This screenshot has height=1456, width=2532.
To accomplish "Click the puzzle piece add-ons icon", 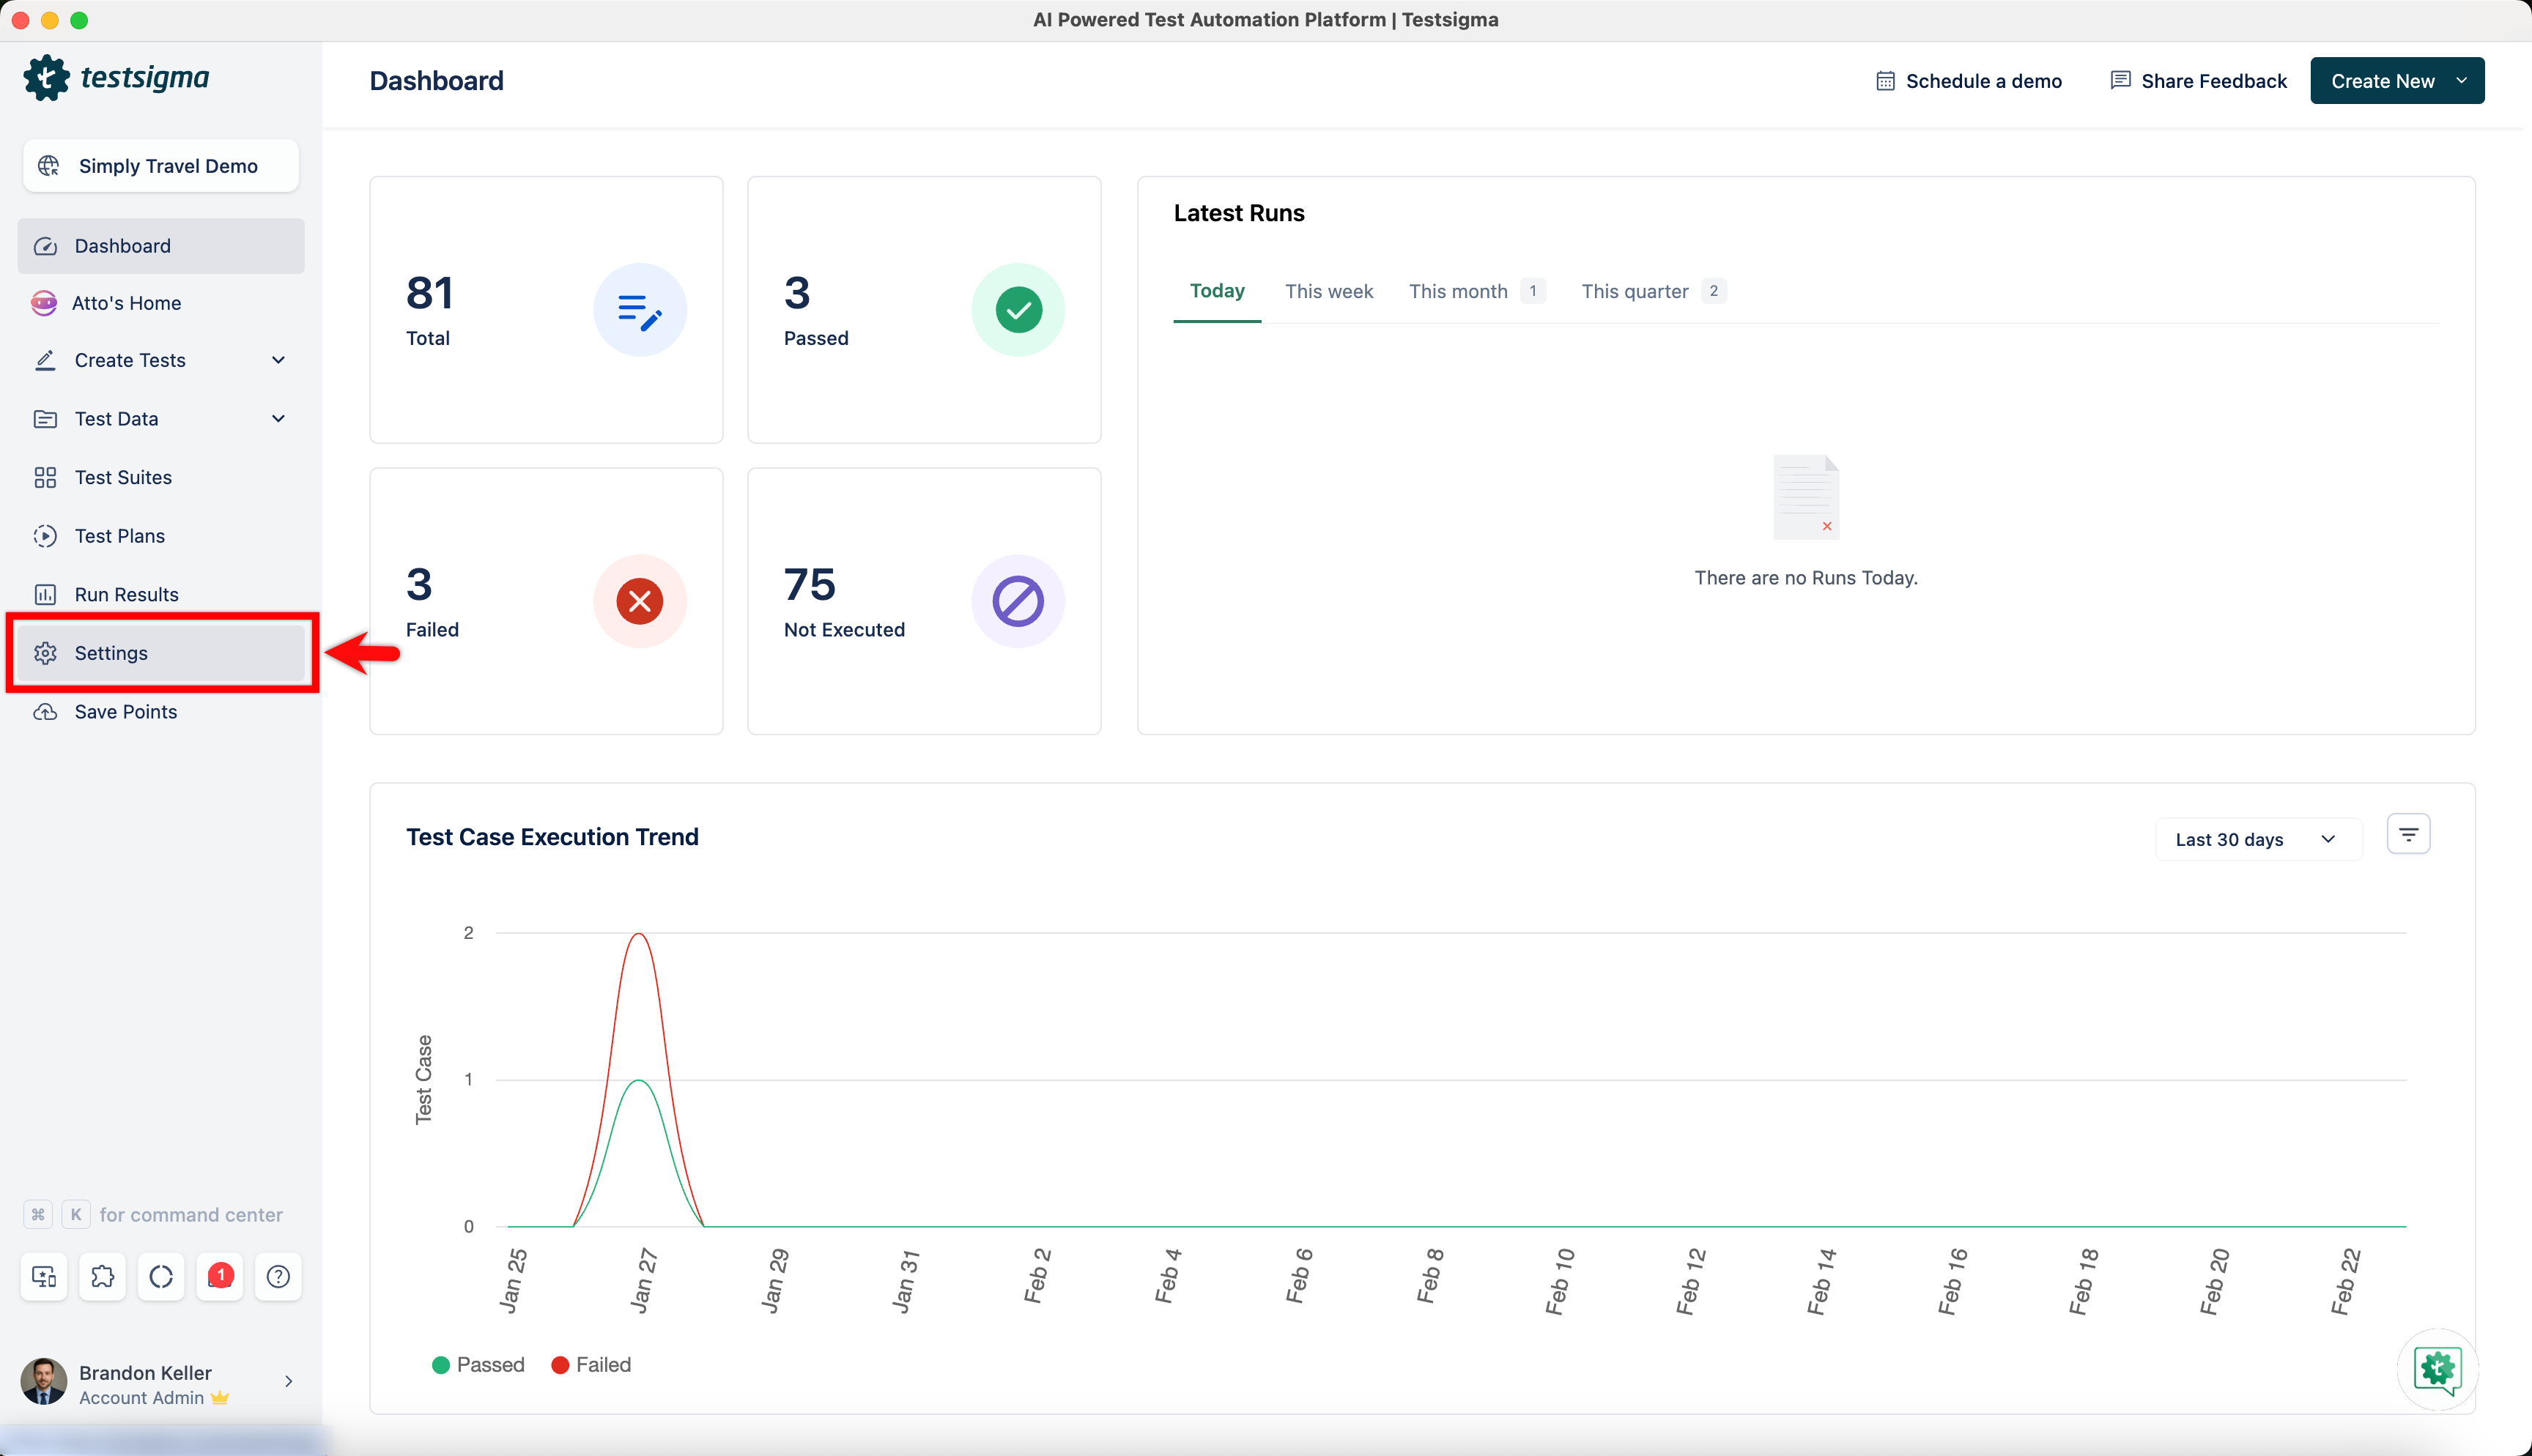I will 102,1276.
